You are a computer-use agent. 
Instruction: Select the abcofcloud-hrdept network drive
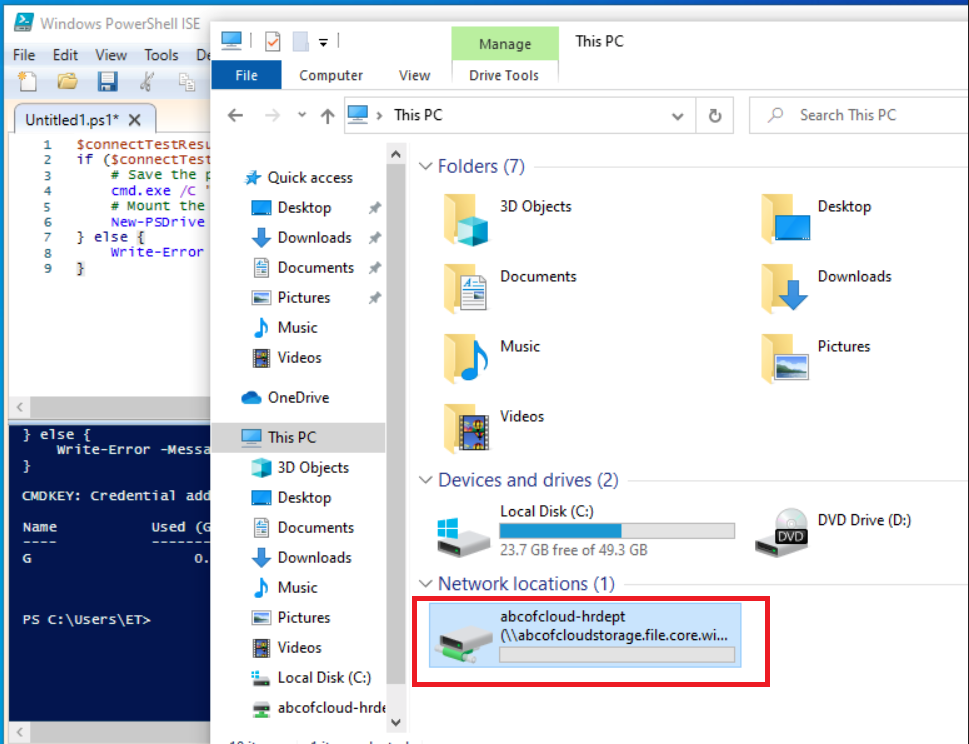point(585,634)
